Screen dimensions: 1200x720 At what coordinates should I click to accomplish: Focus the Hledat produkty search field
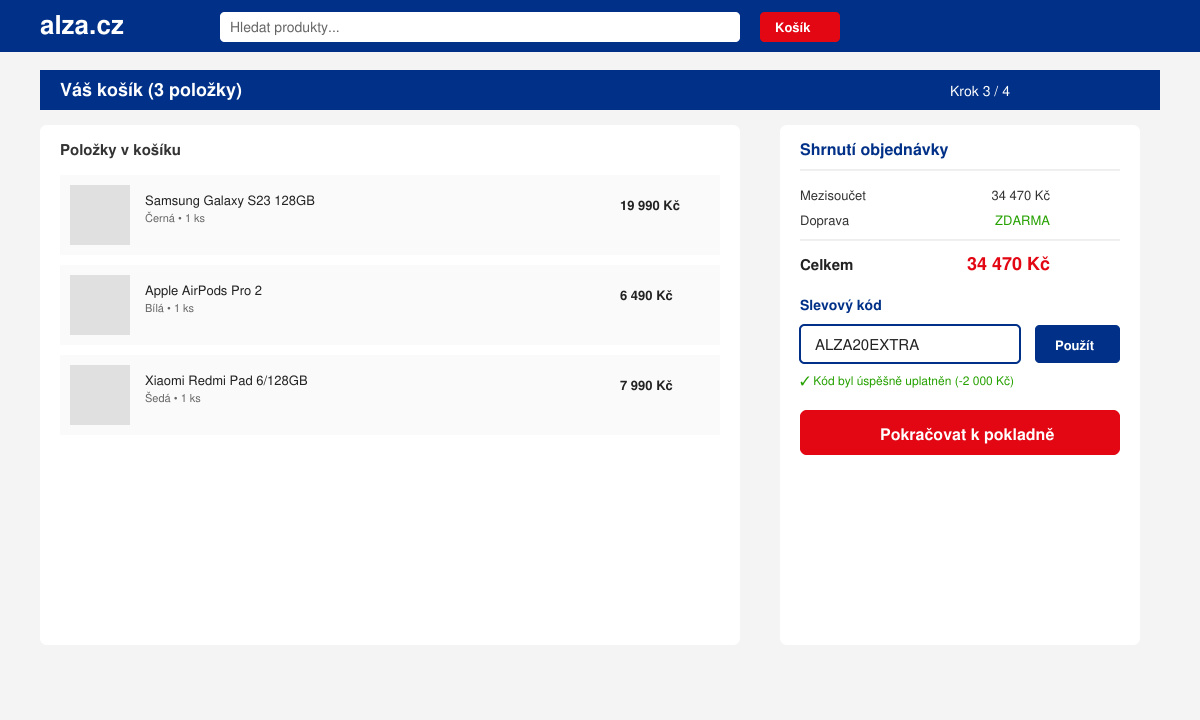coord(480,27)
